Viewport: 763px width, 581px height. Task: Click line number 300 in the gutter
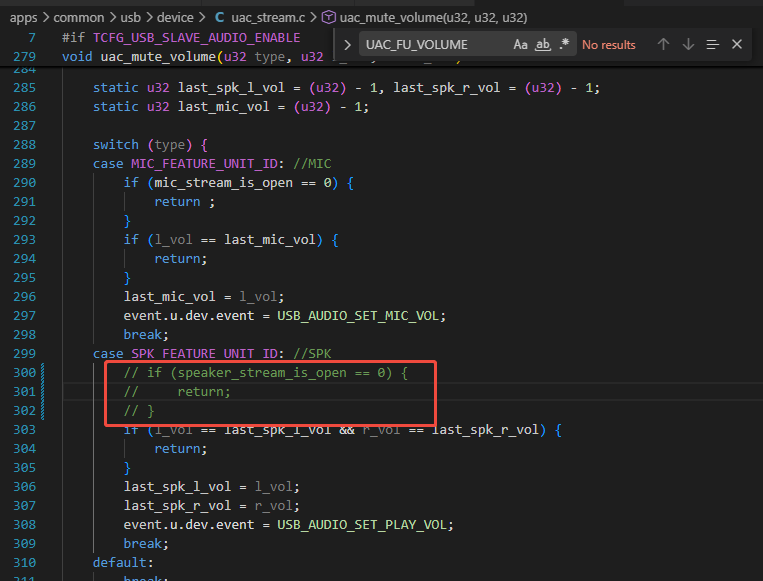click(24, 373)
